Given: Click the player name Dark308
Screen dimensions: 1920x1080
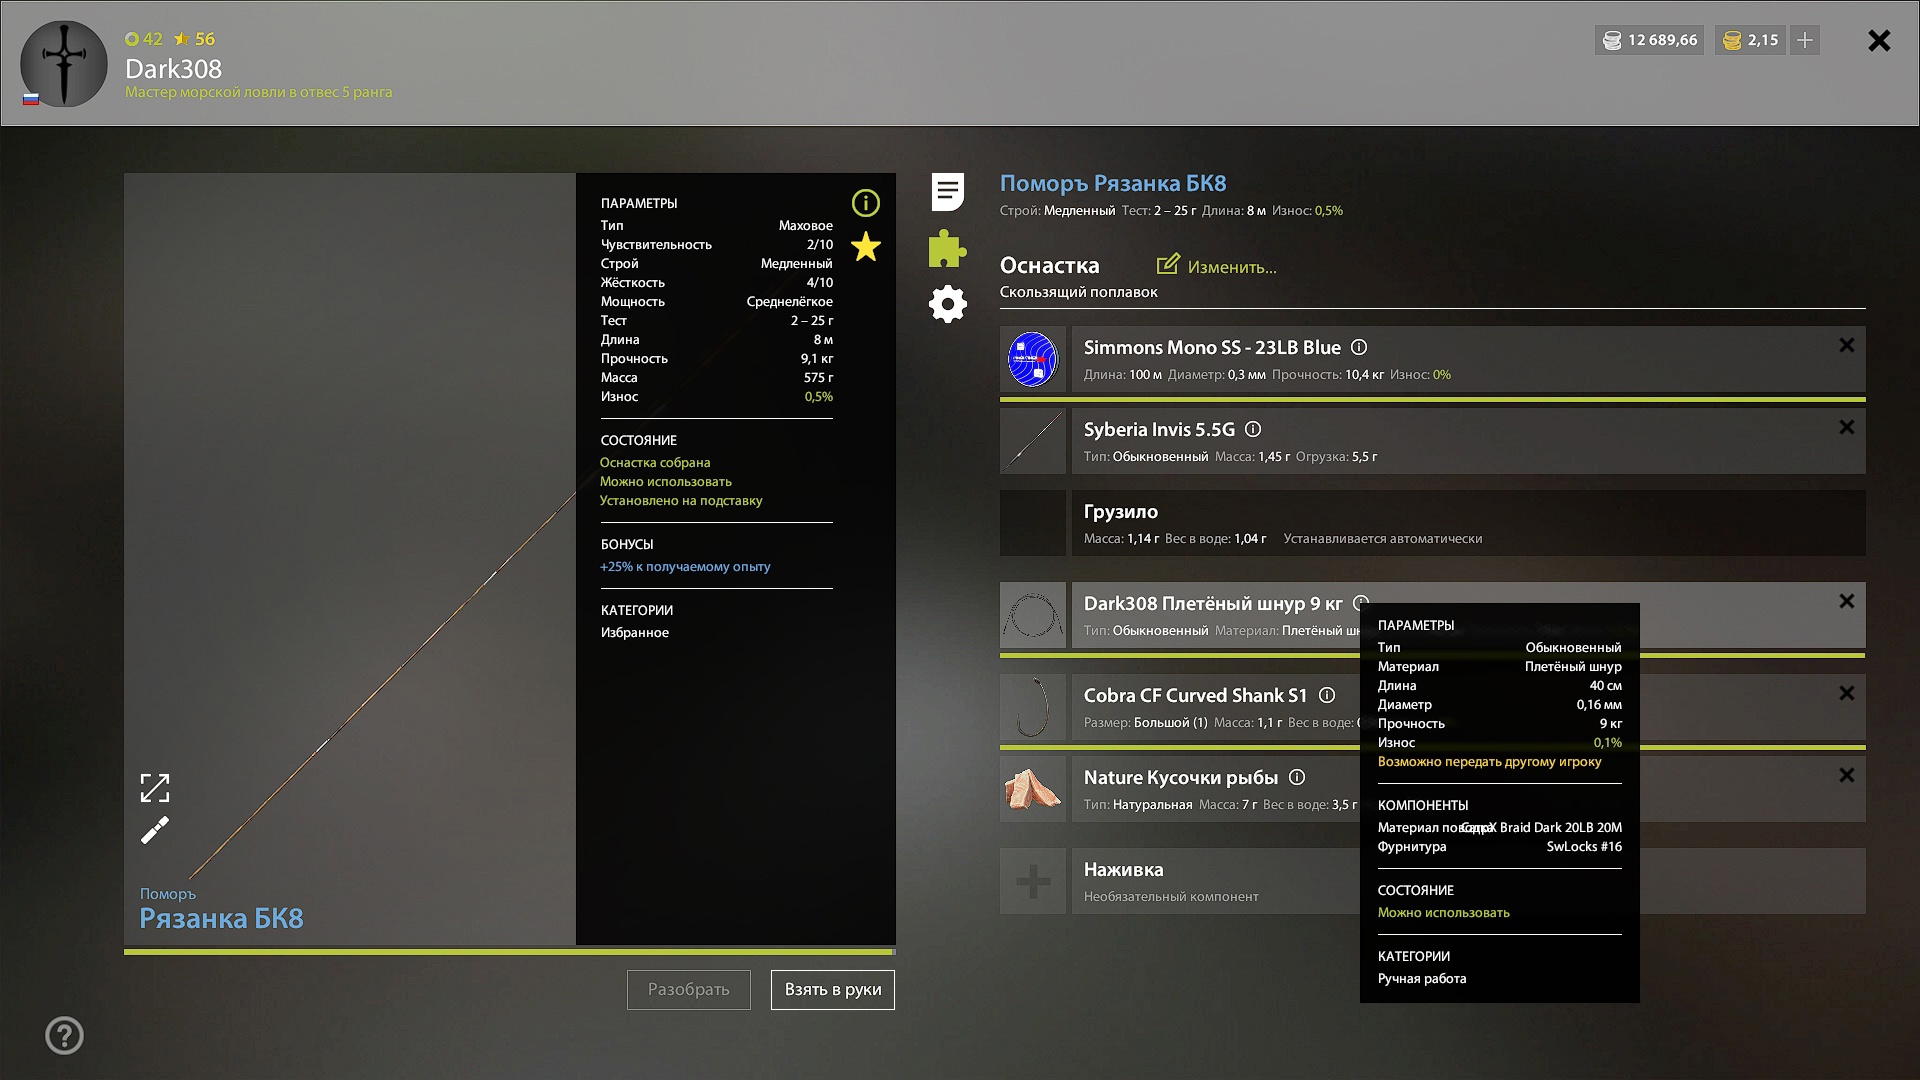Looking at the screenshot, I should point(173,68).
